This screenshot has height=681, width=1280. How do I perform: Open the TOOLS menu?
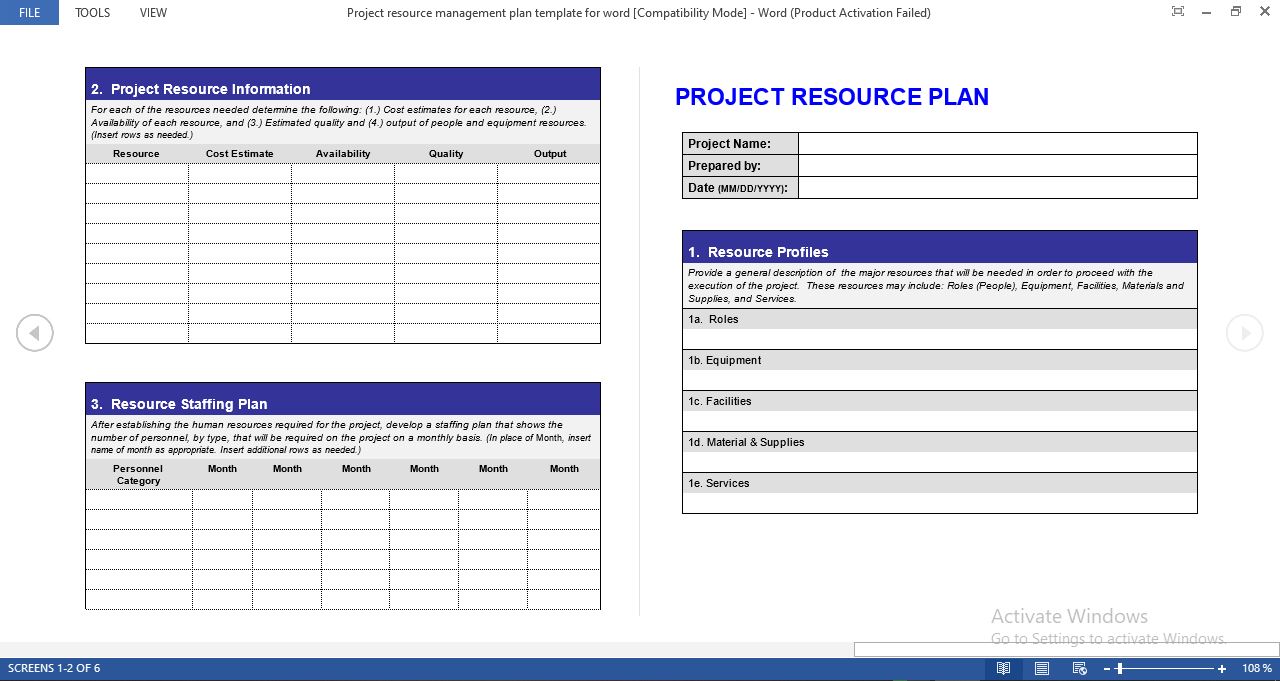(92, 12)
